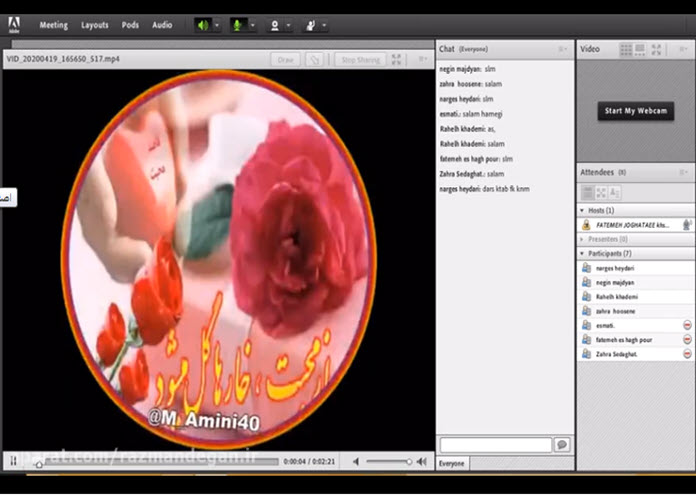Open the Layouts menu
The height and width of the screenshot is (498, 696).
point(95,25)
